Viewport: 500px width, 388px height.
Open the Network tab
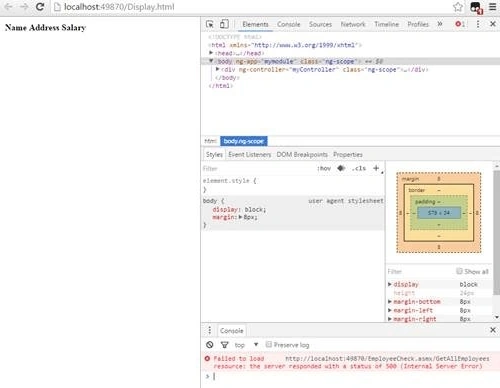tap(353, 24)
